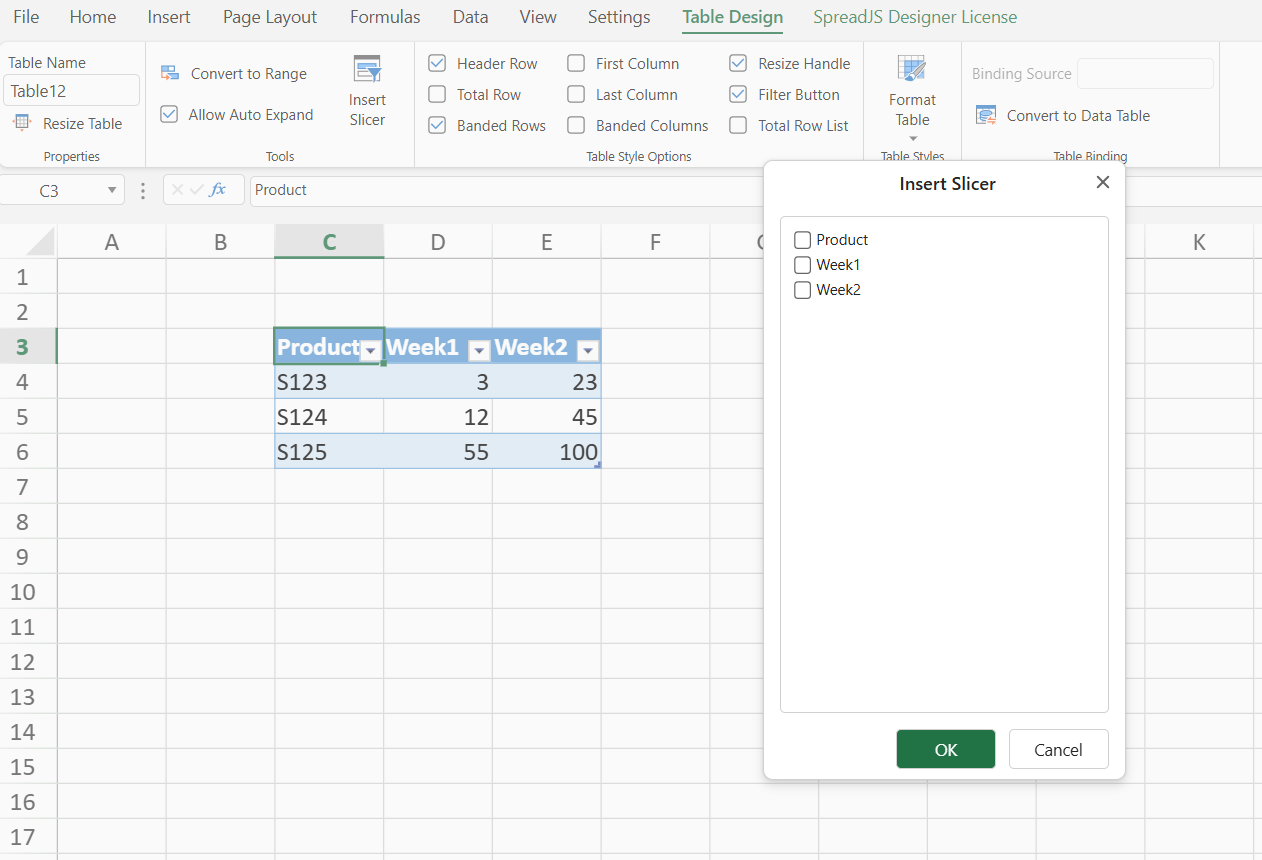Viewport: 1262px width, 860px height.
Task: Select cell containing S124
Action: 329,416
